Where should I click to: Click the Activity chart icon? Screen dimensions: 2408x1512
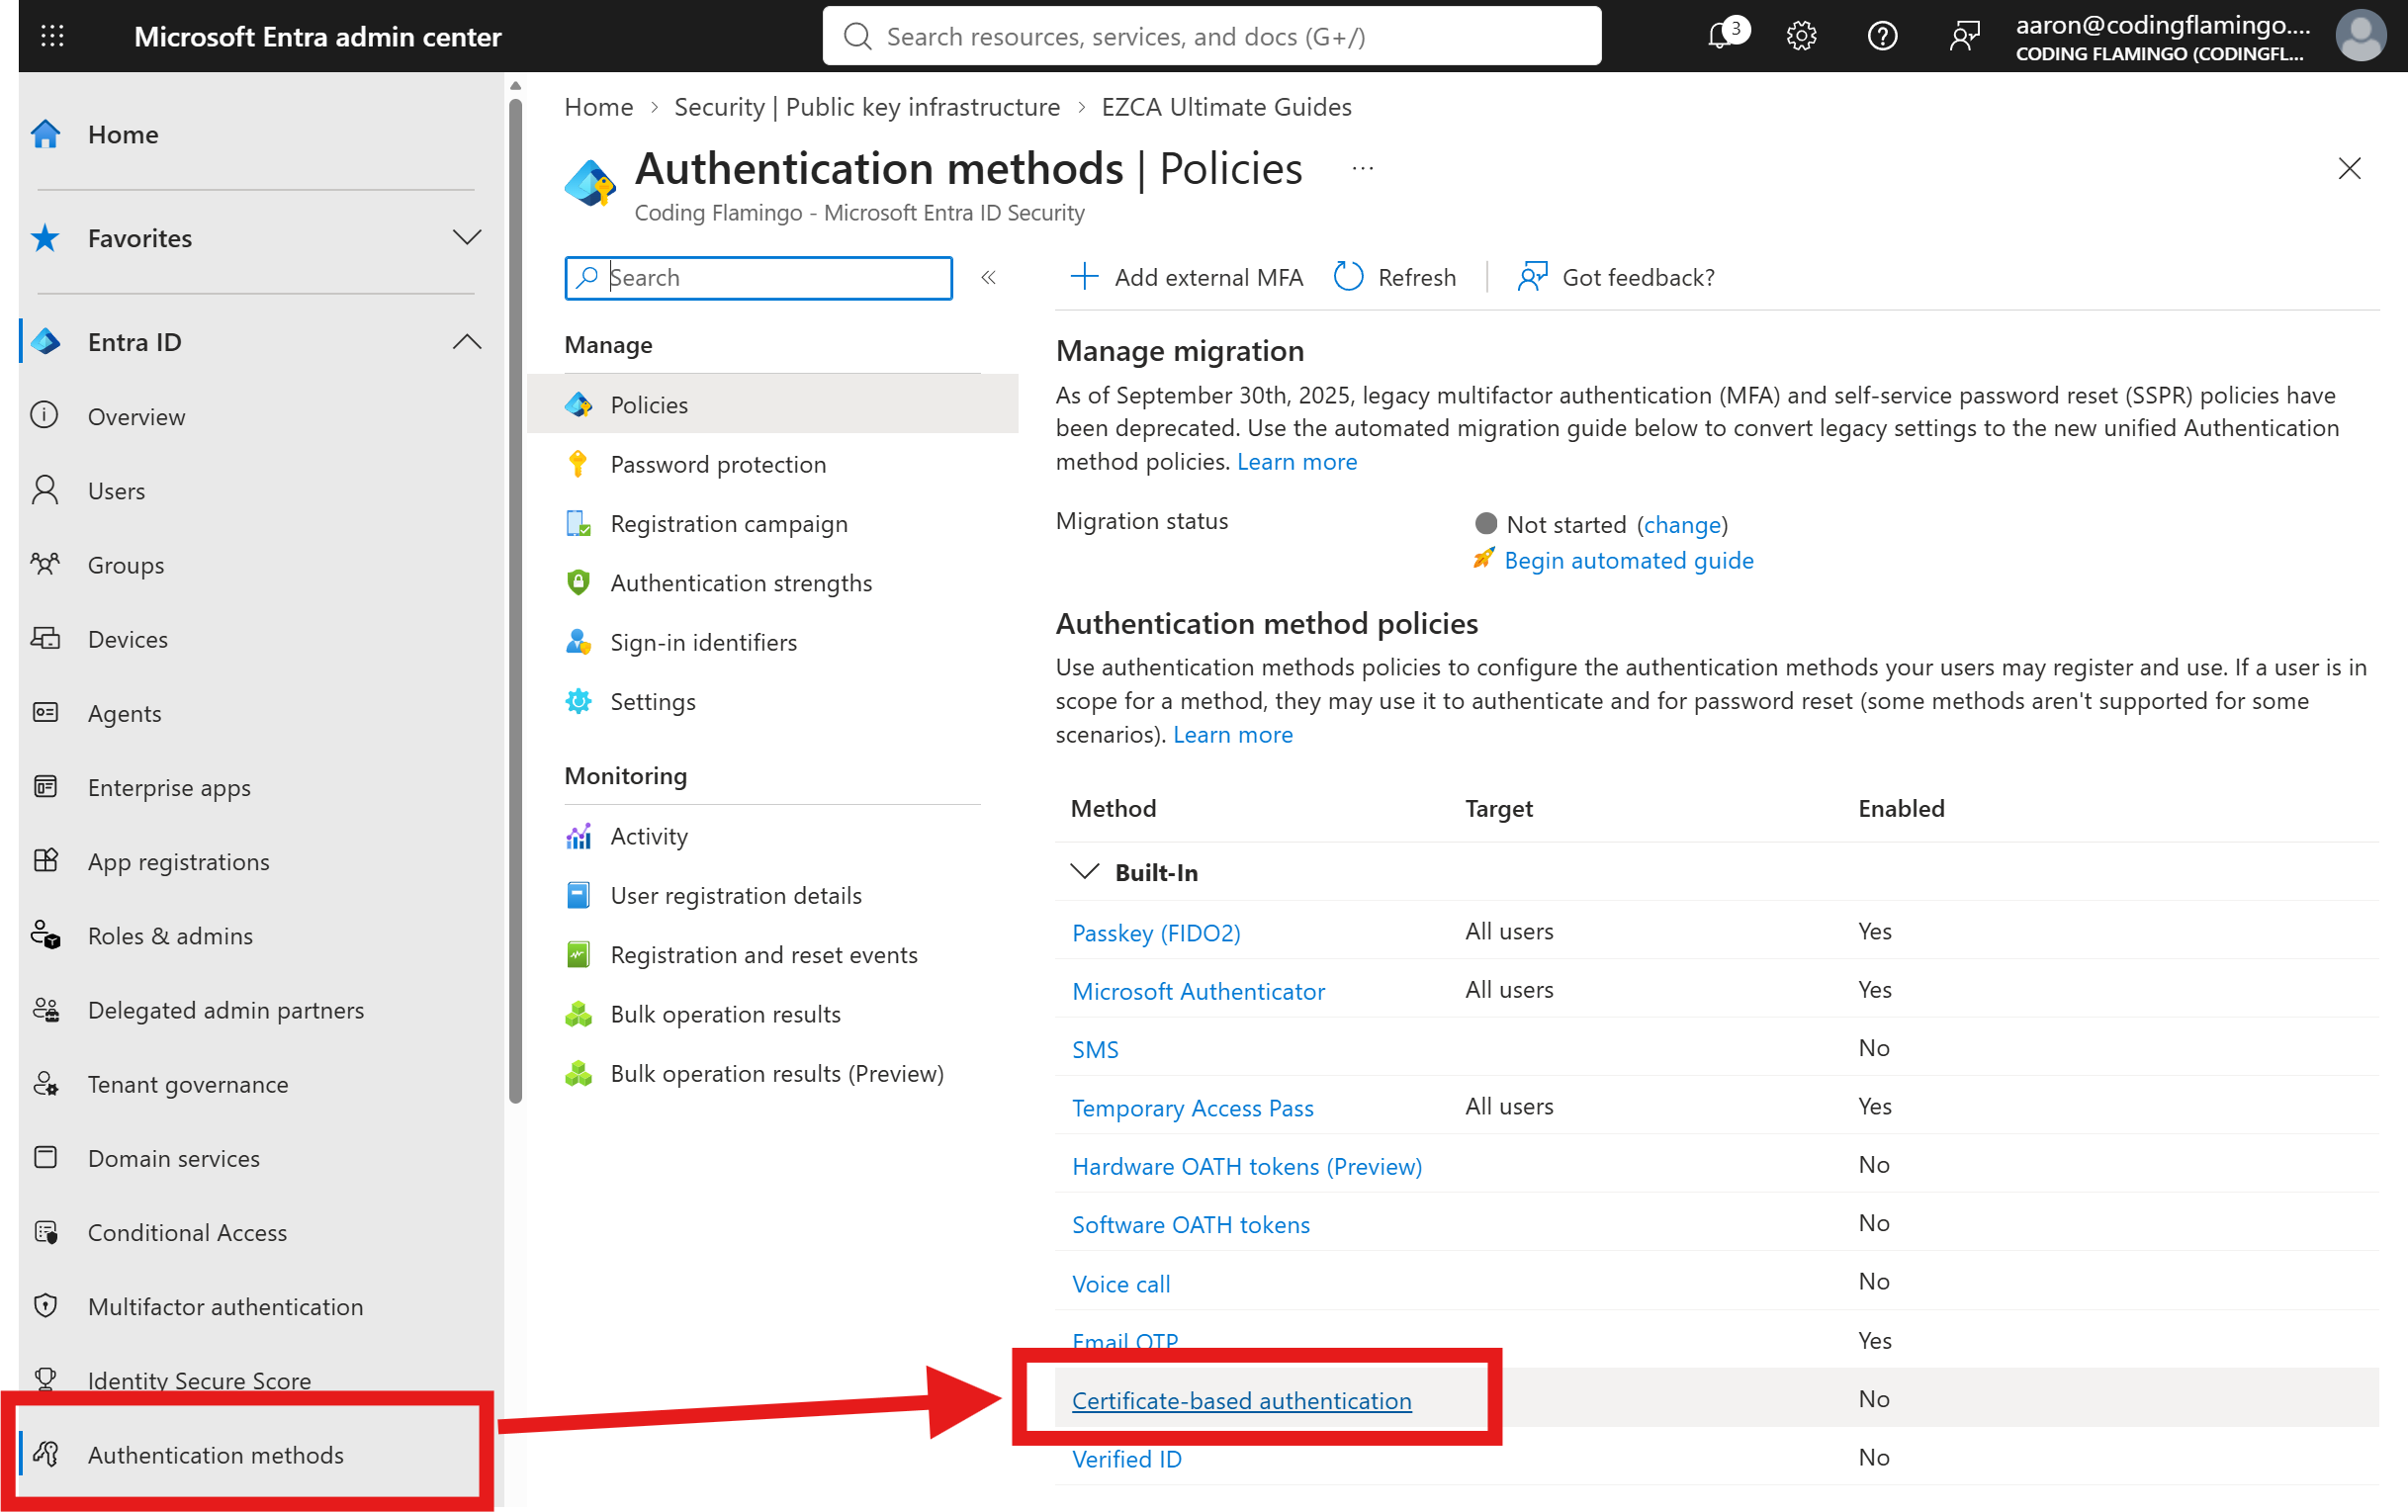point(578,836)
